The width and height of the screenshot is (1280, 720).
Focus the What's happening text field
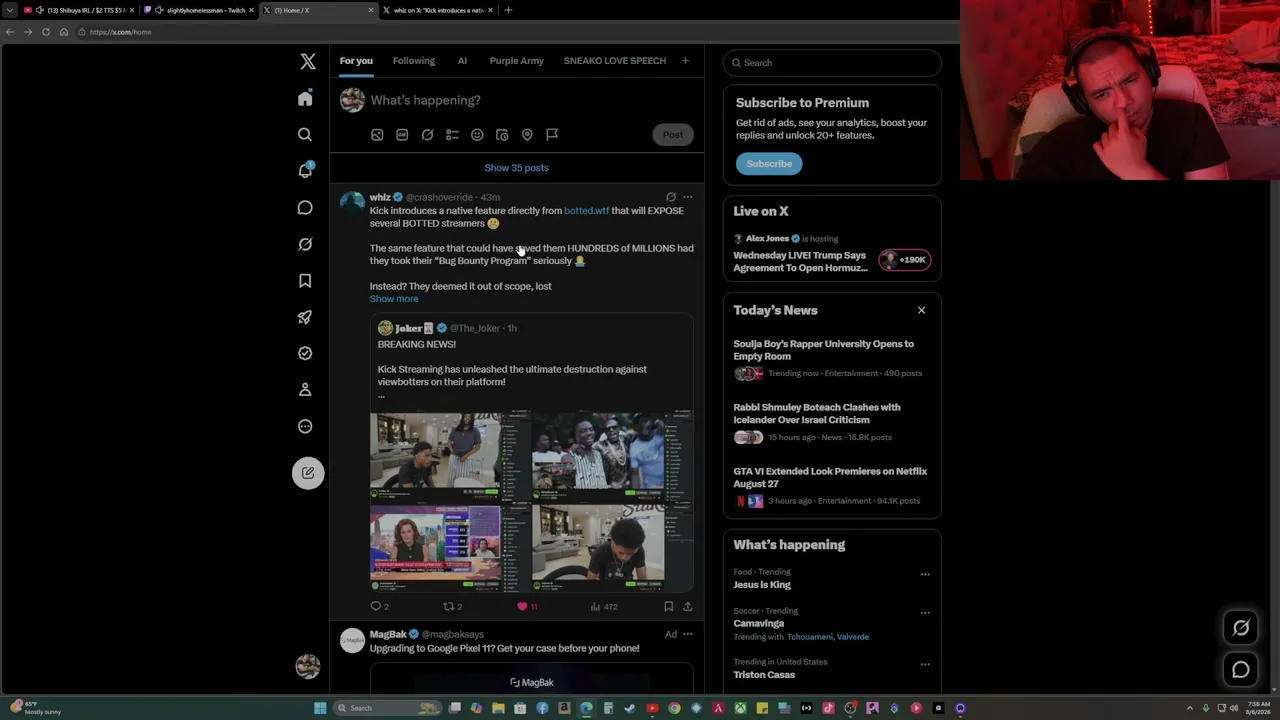pyautogui.click(x=530, y=100)
